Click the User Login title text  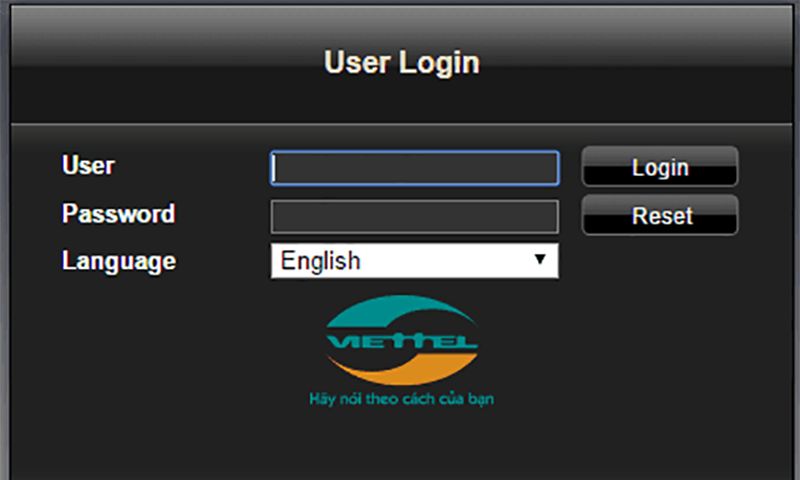[x=401, y=63]
